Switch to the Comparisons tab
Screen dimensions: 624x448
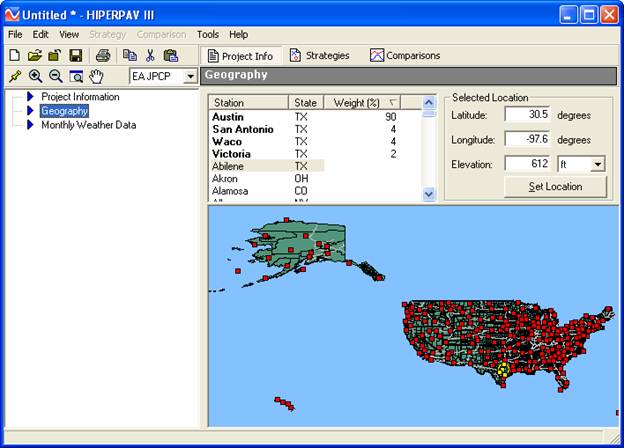pyautogui.click(x=405, y=56)
